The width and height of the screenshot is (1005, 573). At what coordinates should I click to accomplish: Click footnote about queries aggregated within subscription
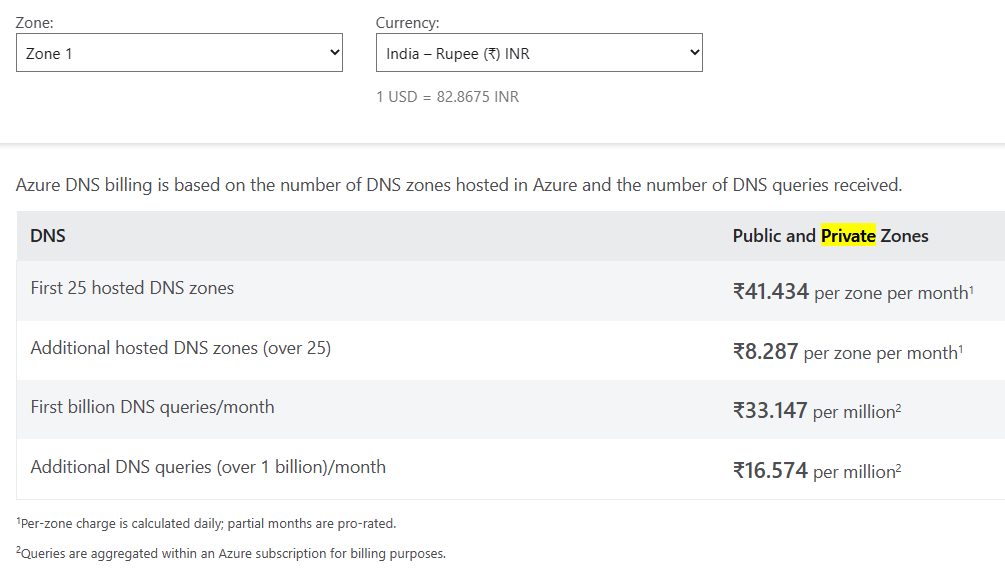[x=231, y=553]
